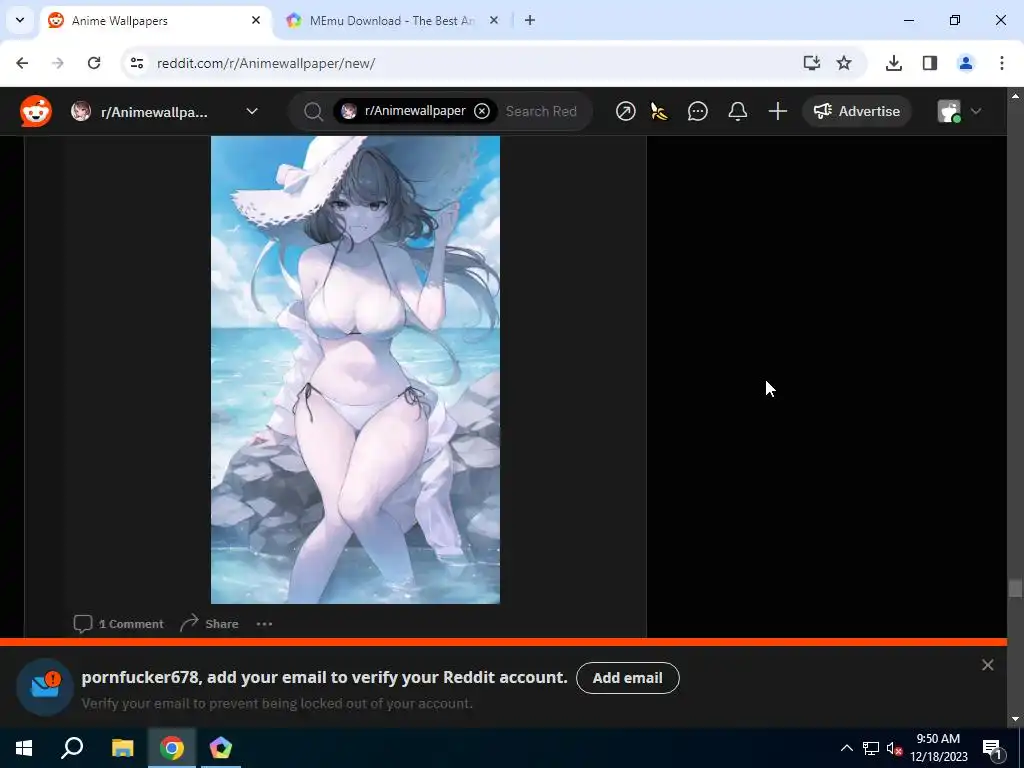
Task: View site information icon
Action: pos(136,63)
